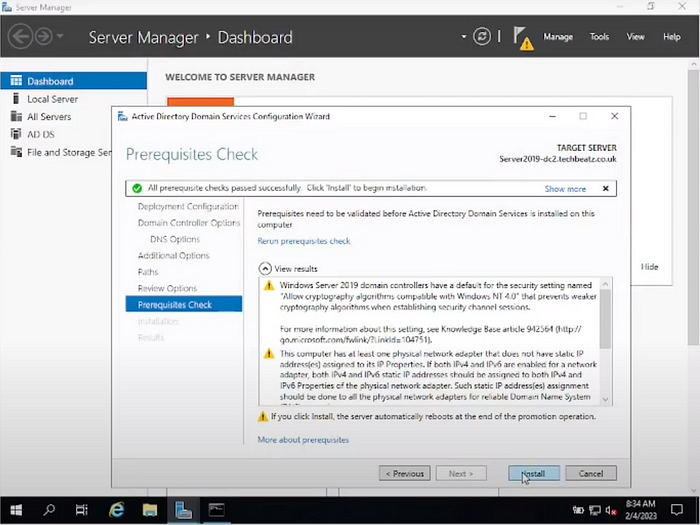
Task: Click the Server Manager forward arrow
Action: click(44, 36)
